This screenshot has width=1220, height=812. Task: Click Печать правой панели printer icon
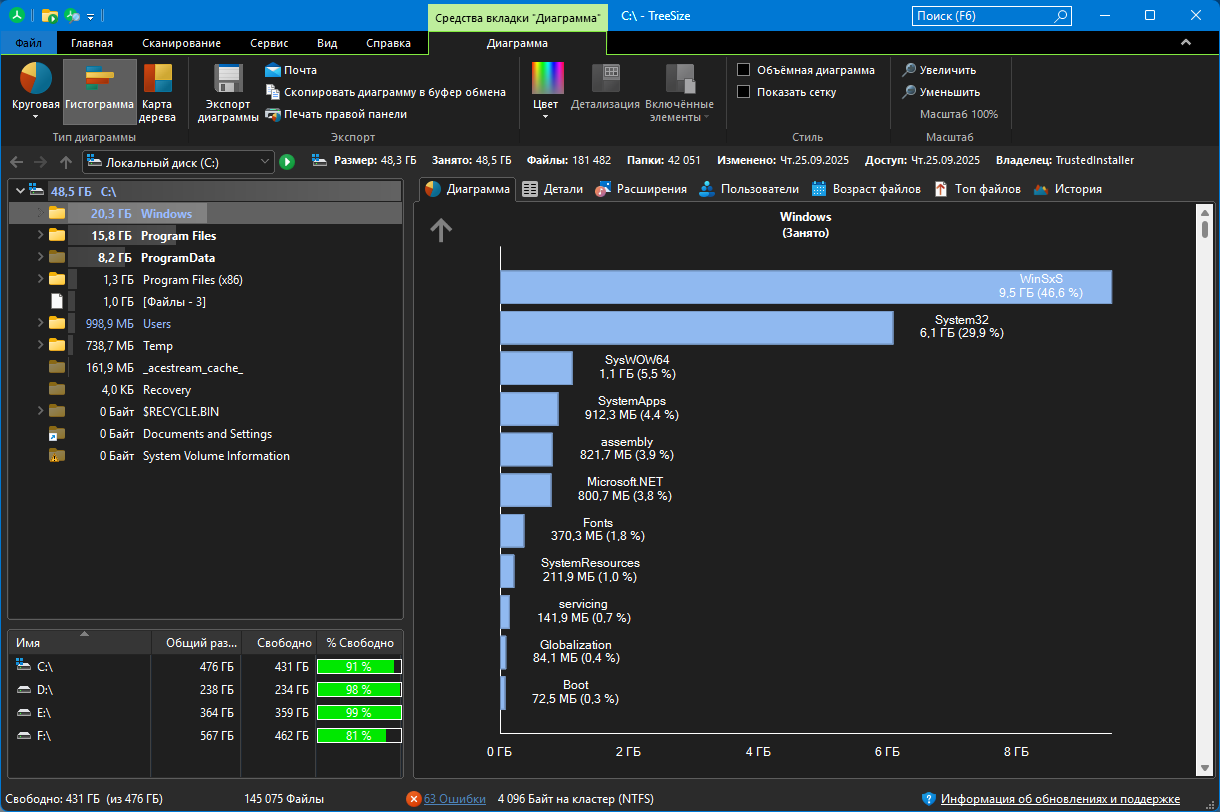click(x=273, y=114)
